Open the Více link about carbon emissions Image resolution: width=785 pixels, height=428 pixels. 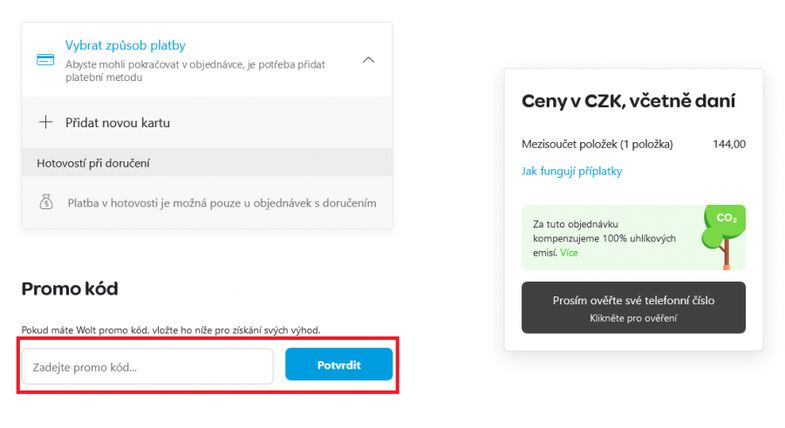(569, 253)
